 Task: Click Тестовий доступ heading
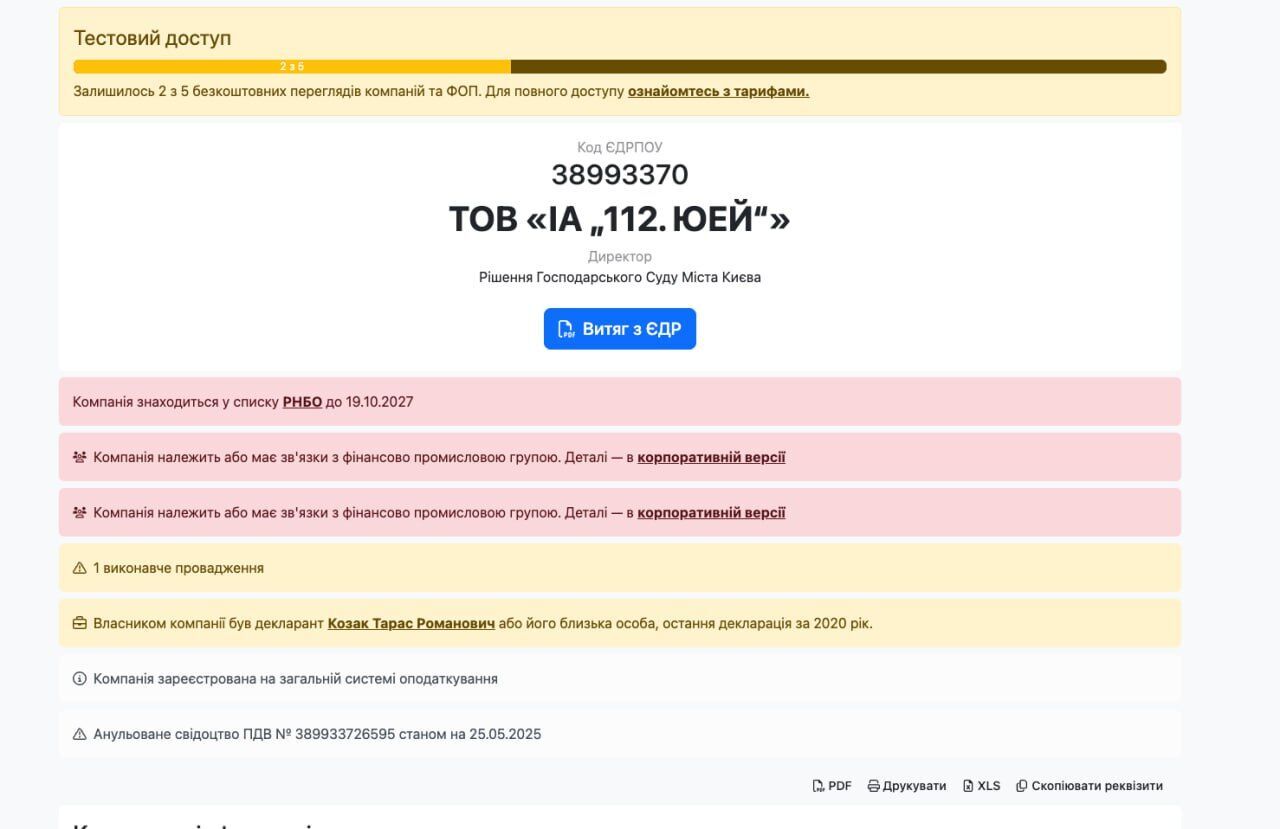click(152, 38)
